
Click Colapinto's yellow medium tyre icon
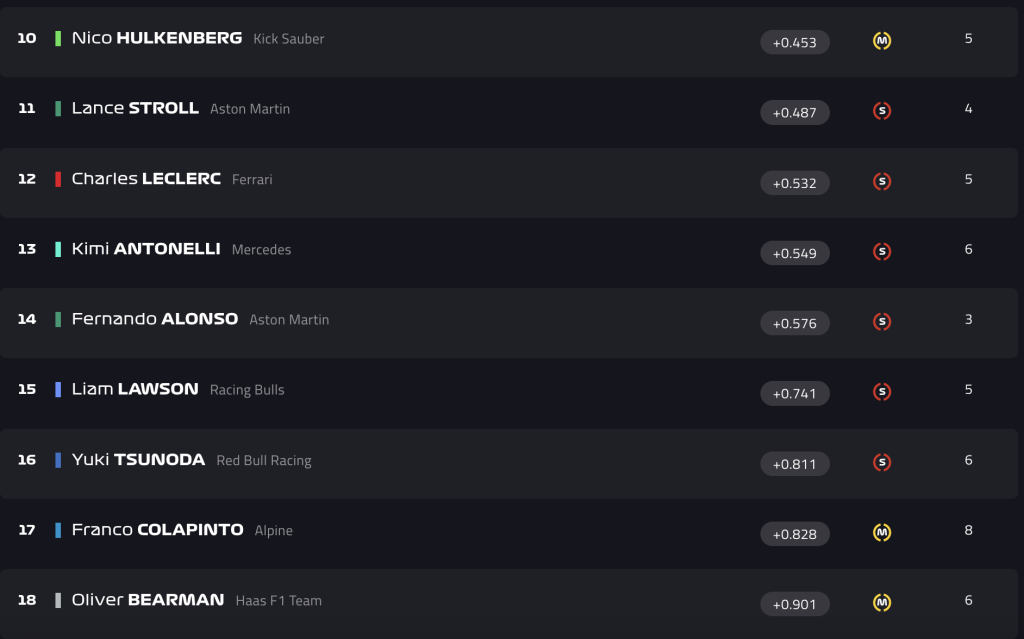[x=882, y=532]
